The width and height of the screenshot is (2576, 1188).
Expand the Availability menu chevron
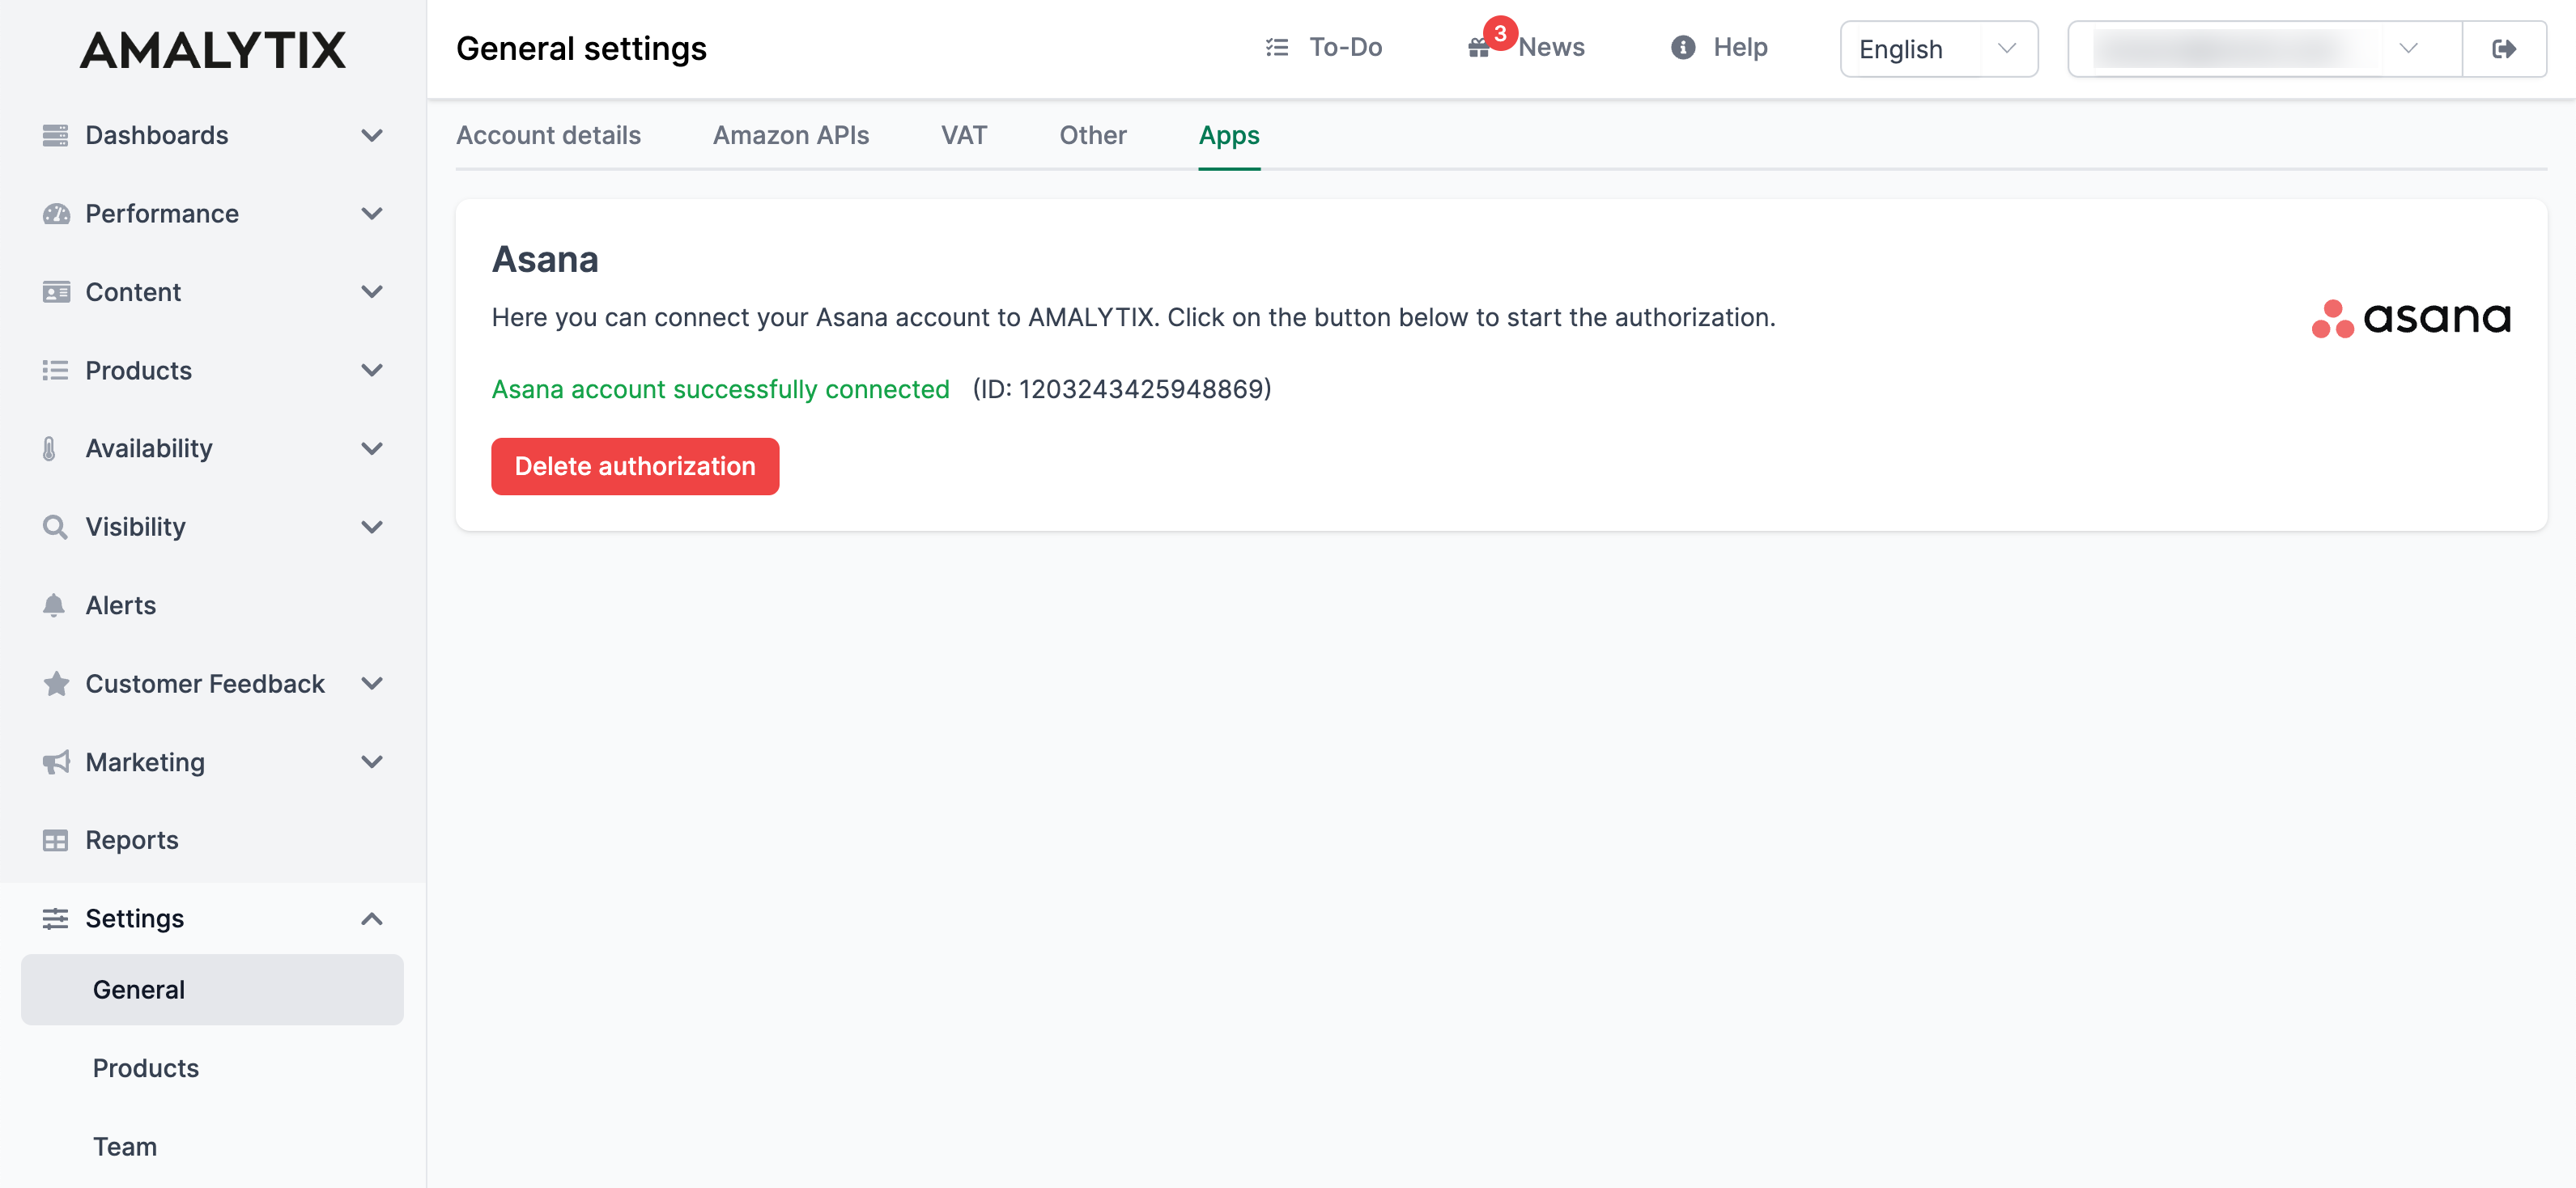(372, 449)
